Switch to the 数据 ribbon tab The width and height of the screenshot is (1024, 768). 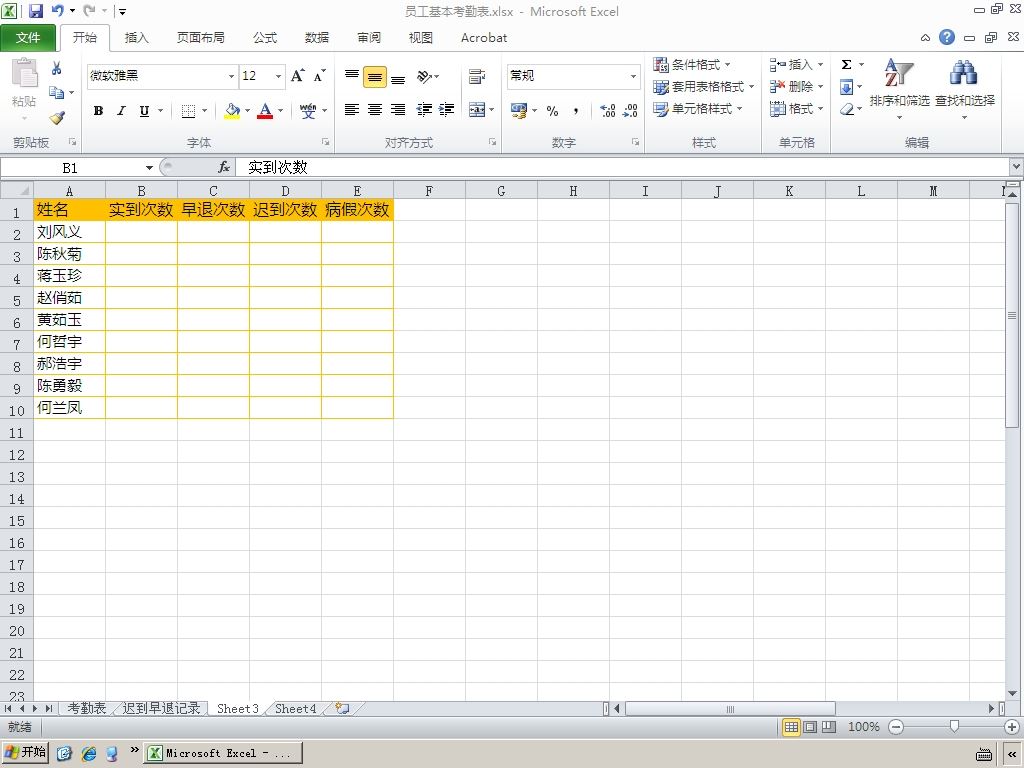point(317,37)
